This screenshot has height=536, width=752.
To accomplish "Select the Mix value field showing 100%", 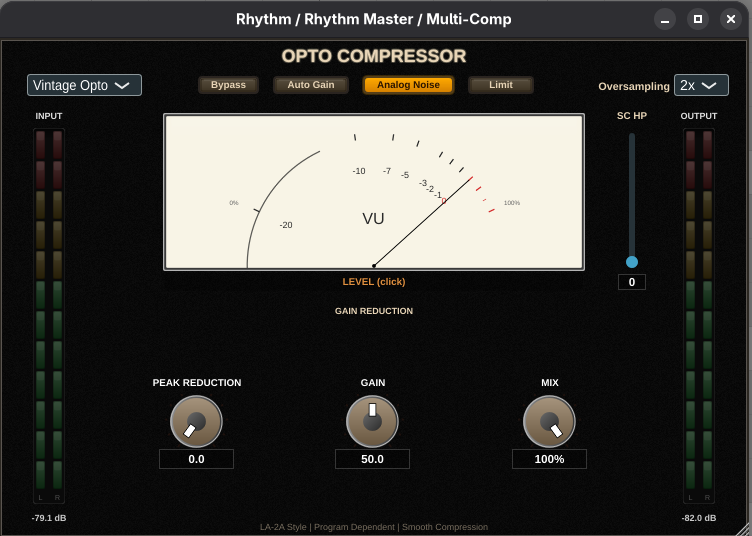I will click(x=549, y=459).
